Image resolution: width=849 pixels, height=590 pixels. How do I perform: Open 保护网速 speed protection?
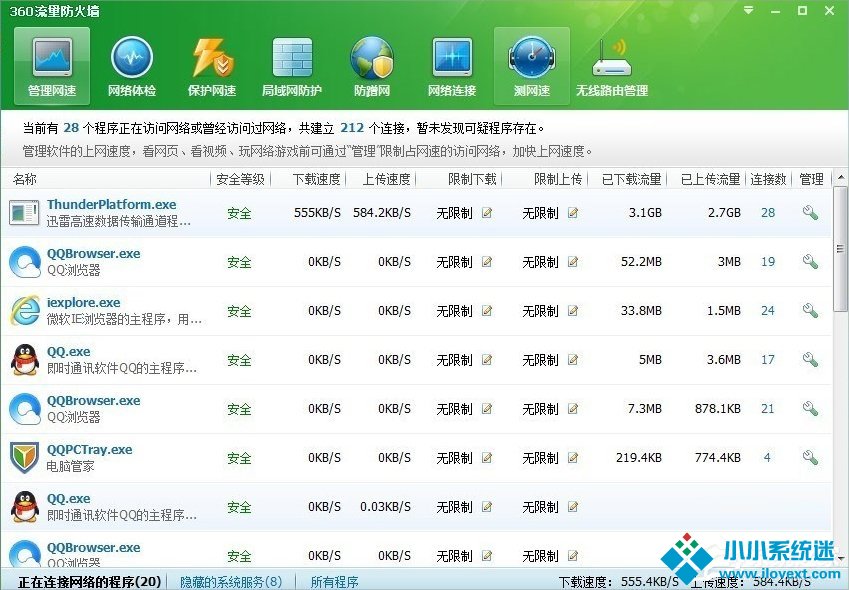point(212,65)
